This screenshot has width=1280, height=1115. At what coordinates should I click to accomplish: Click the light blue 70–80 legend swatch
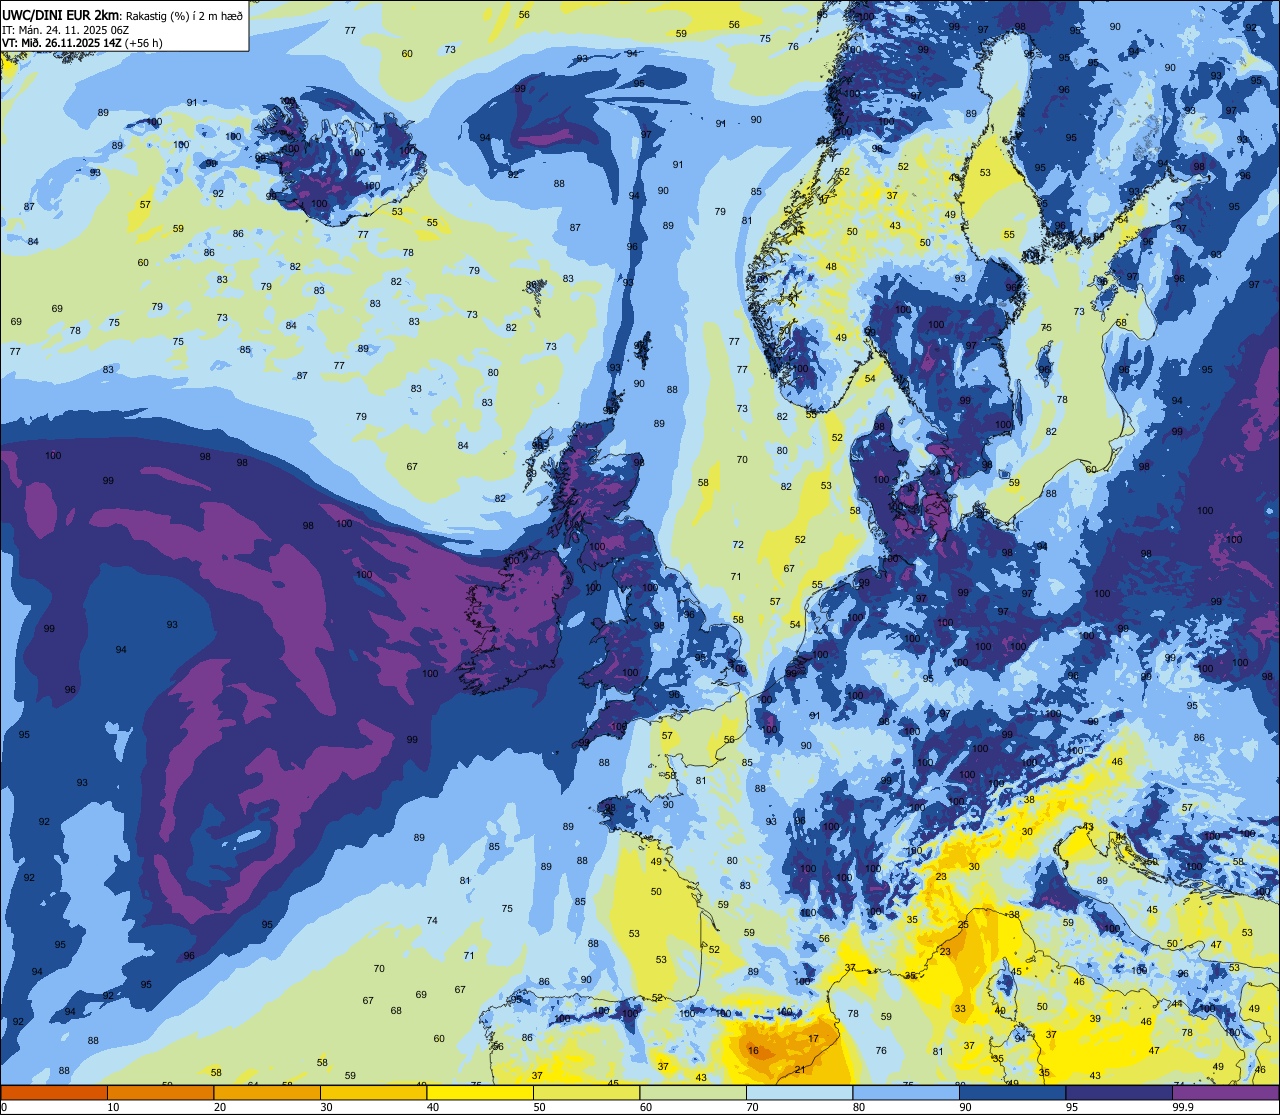click(x=799, y=1092)
